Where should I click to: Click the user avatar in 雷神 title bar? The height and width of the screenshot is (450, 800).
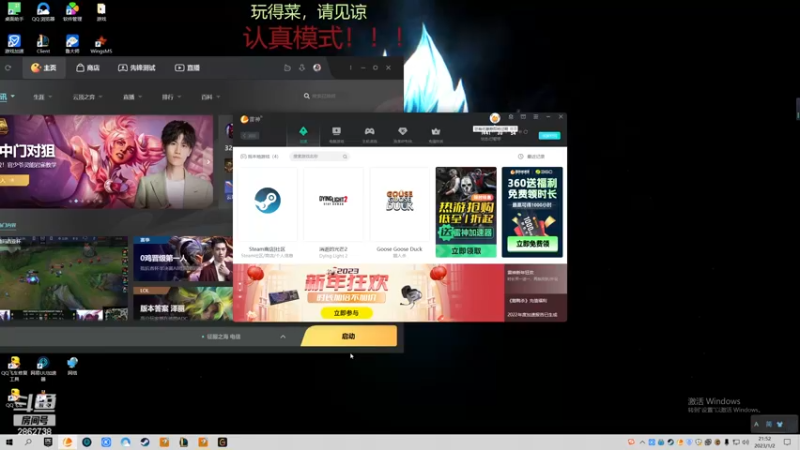(494, 118)
